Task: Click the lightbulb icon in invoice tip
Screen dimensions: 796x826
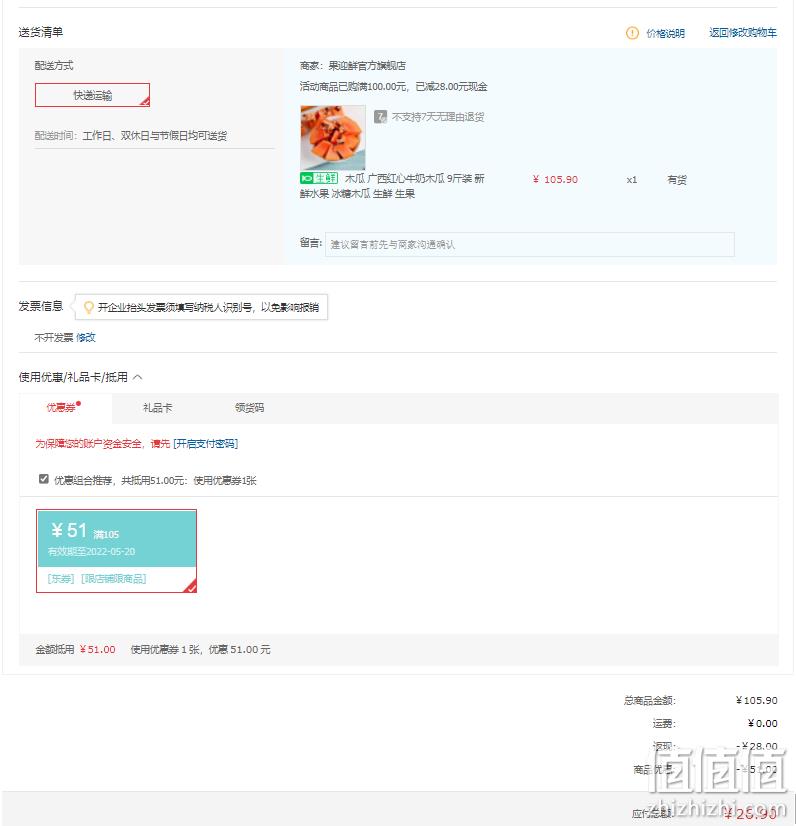Action: point(89,307)
